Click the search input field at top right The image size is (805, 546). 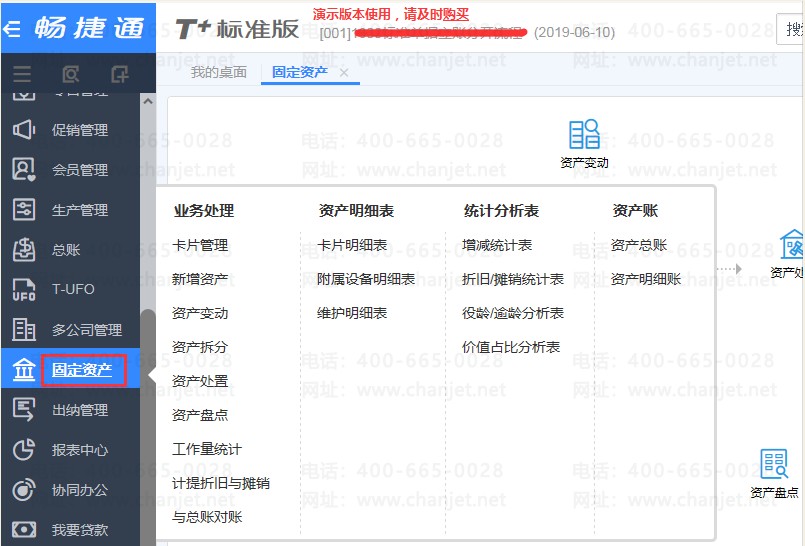(x=791, y=29)
